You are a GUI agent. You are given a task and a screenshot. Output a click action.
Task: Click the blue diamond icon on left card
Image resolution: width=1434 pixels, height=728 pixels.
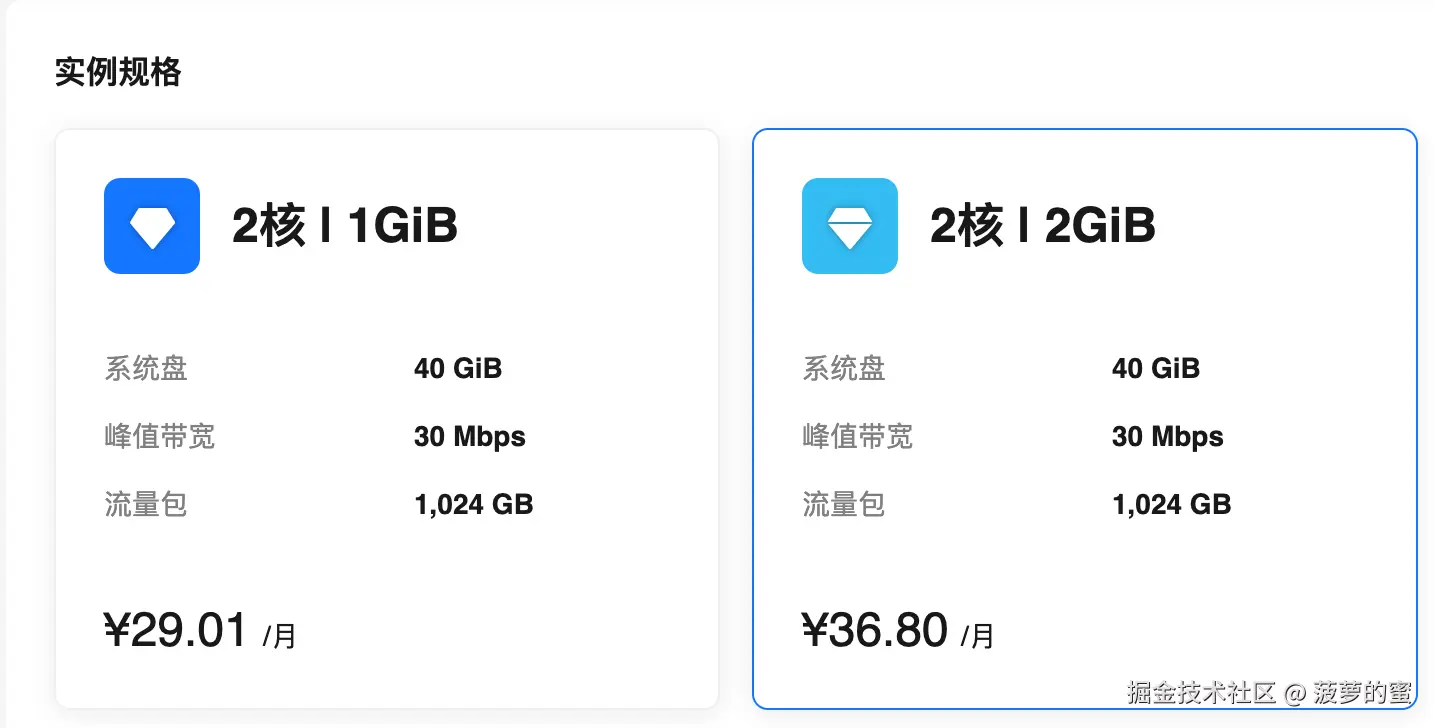tap(151, 226)
